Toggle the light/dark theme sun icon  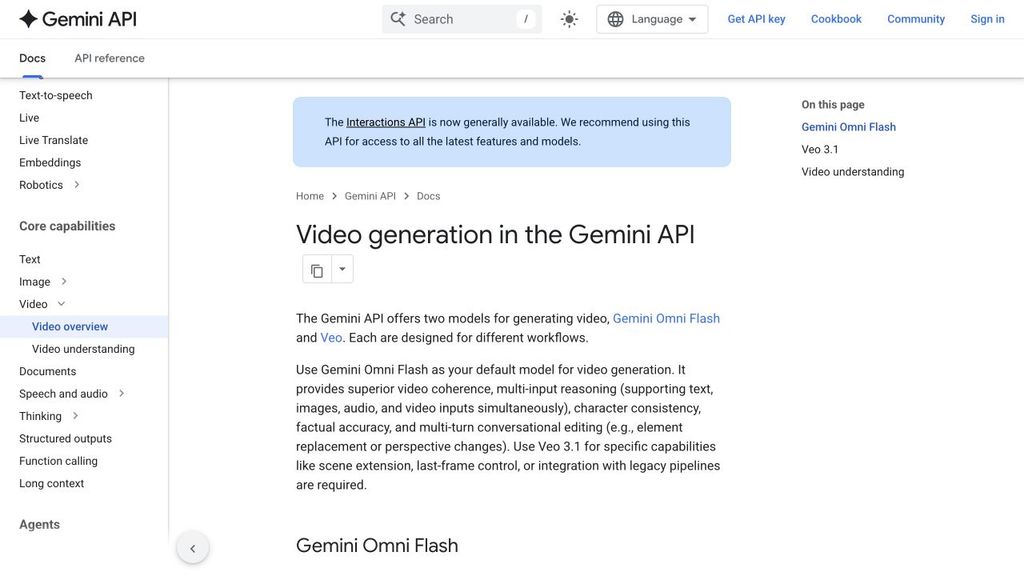(569, 19)
